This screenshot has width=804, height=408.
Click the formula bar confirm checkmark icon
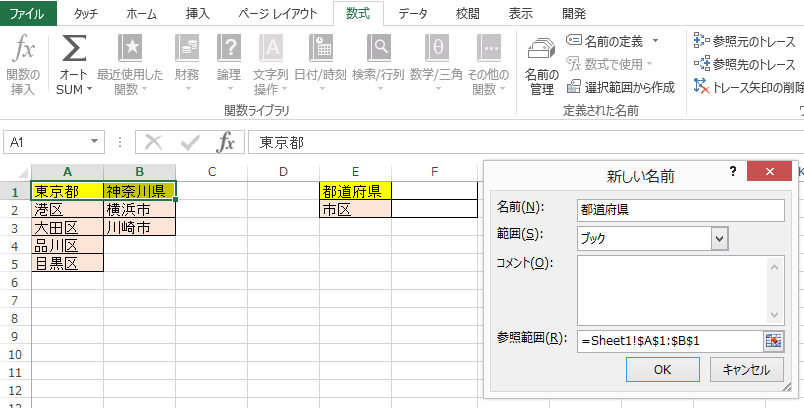click(190, 142)
